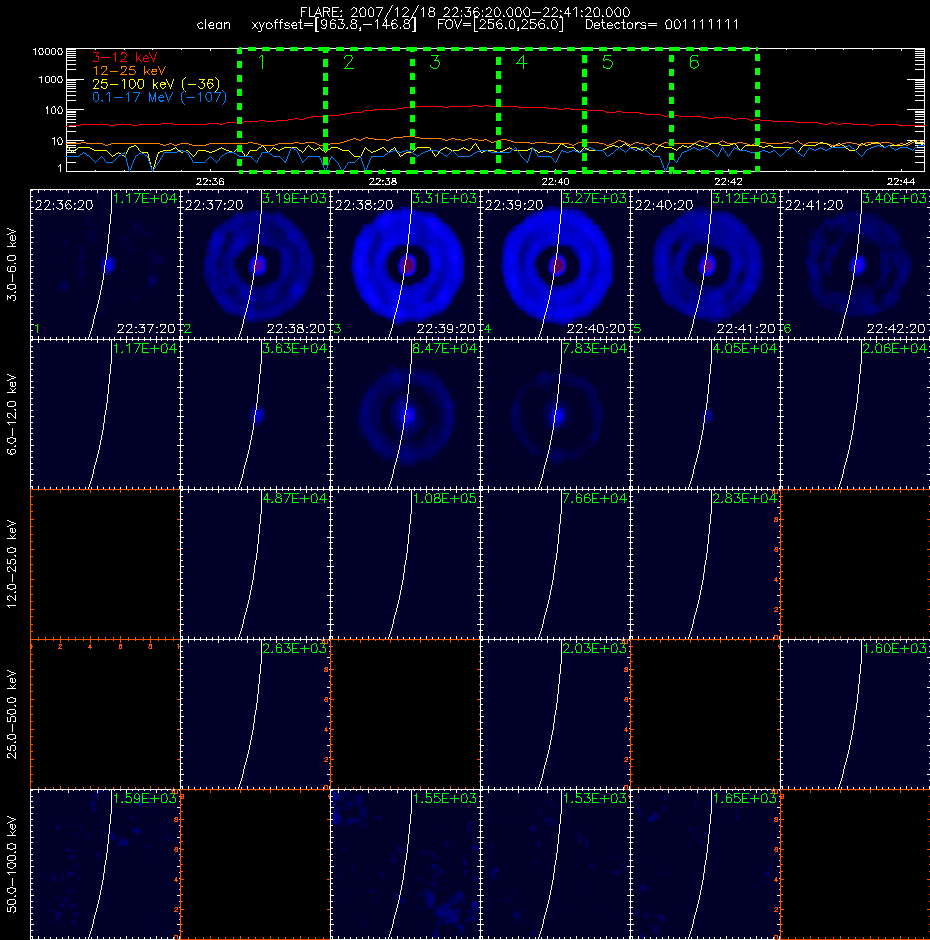
Task: Select the blue 0.1-17 MeV (-107) legend entry
Action: [x=159, y=97]
